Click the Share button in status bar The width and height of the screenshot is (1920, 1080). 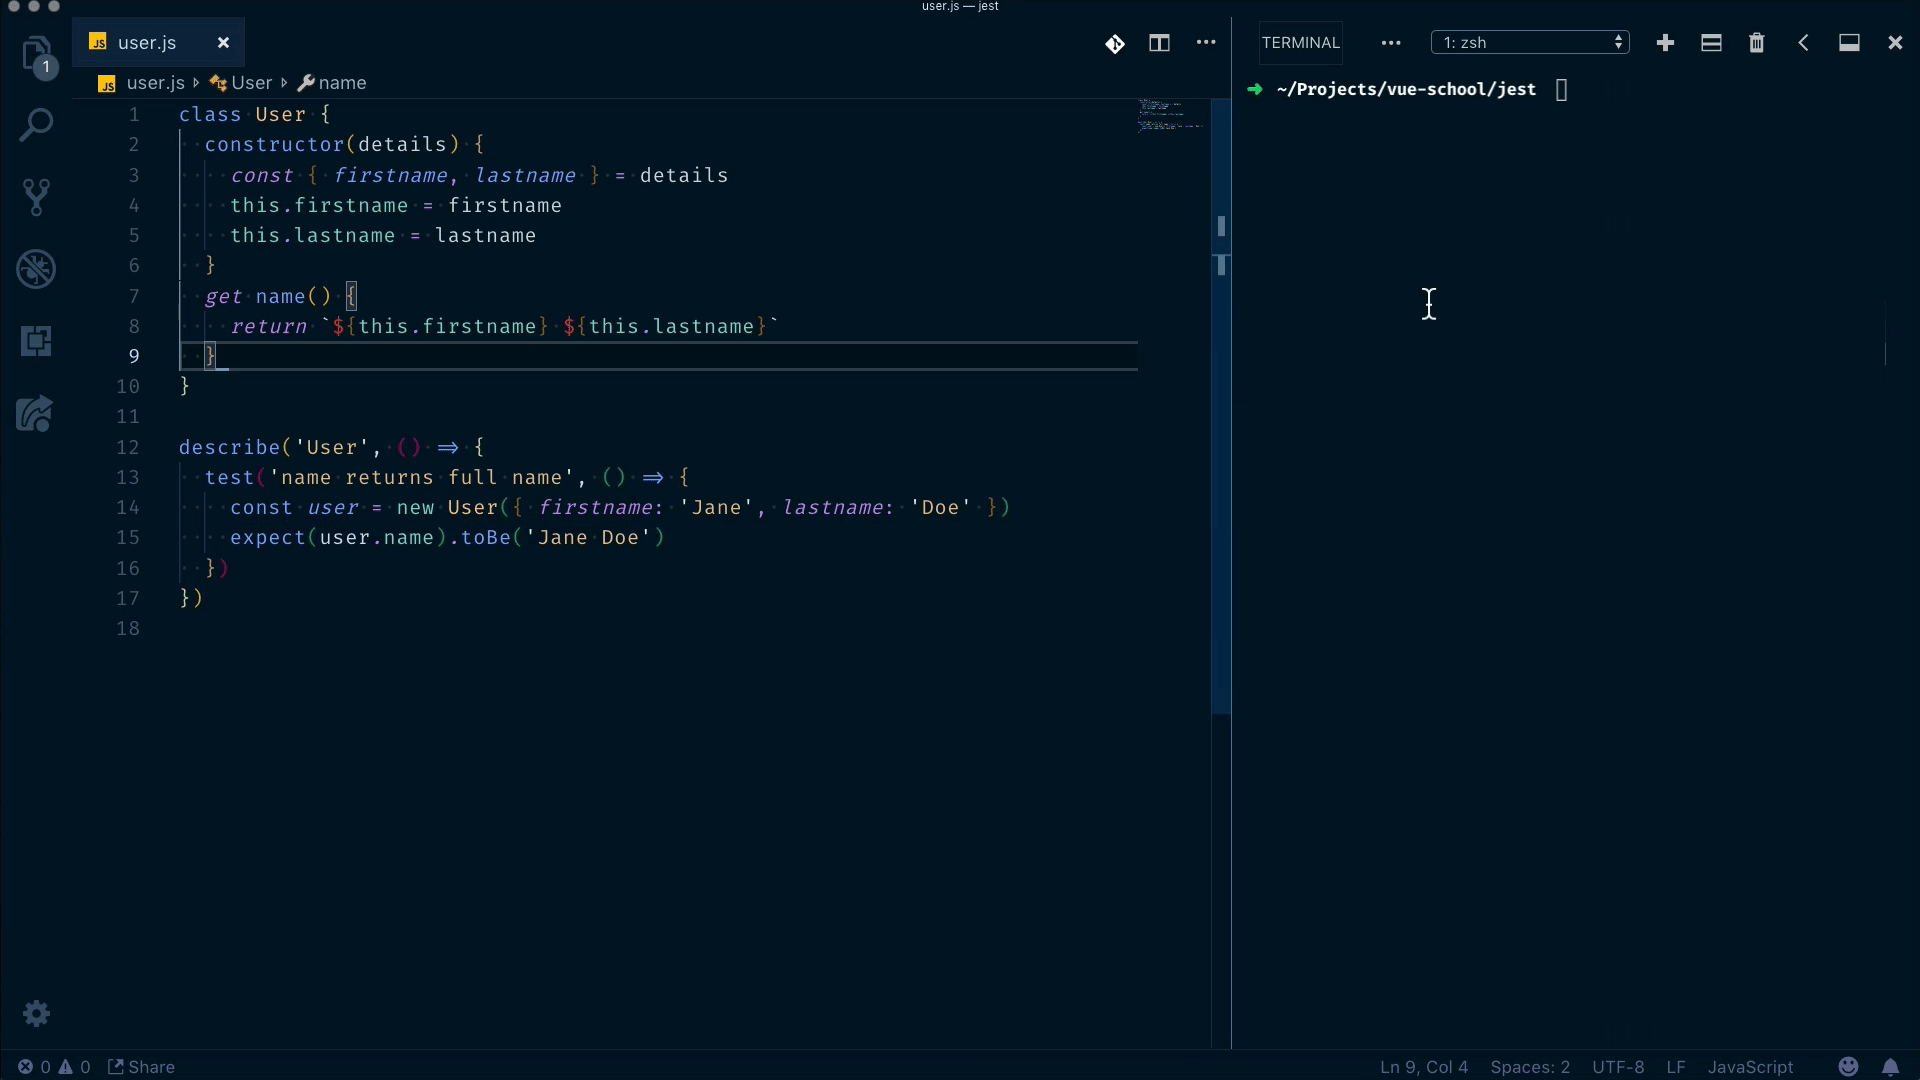(142, 1067)
